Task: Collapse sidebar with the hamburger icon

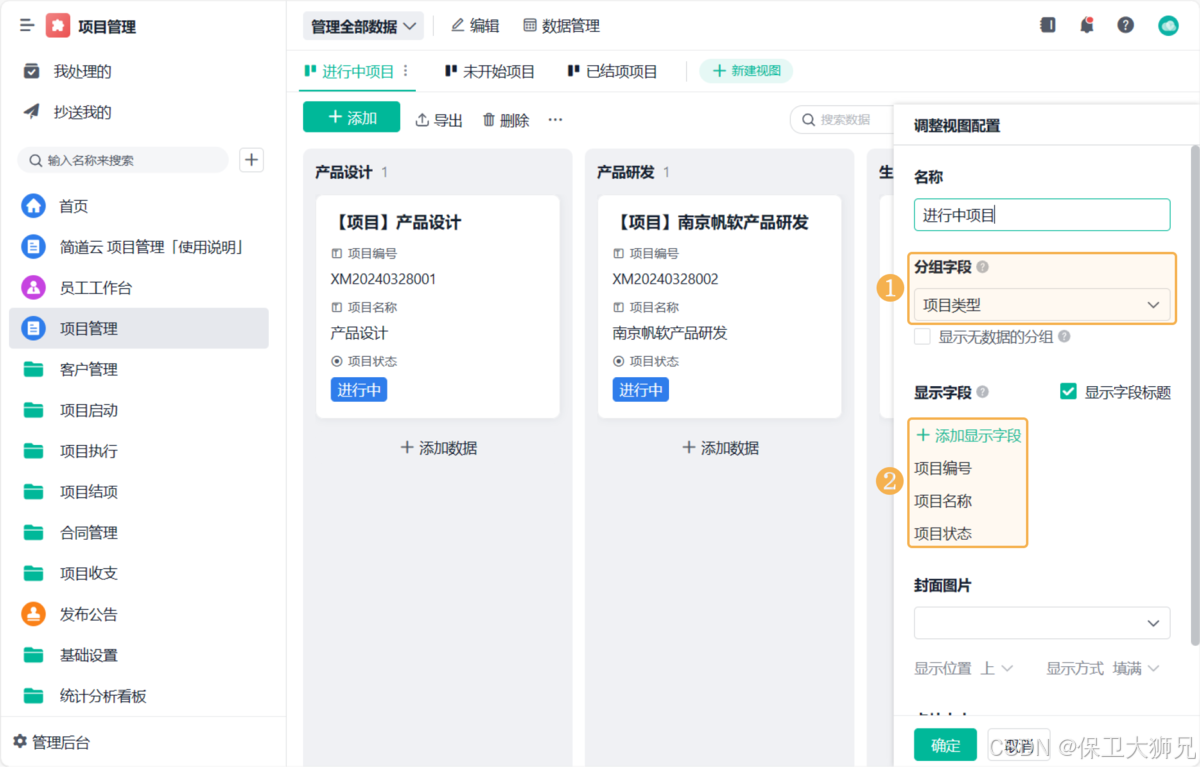Action: click(27, 26)
